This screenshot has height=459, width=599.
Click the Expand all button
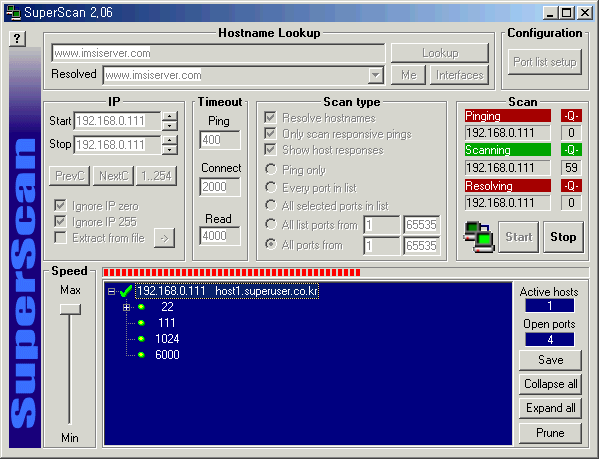[550, 408]
